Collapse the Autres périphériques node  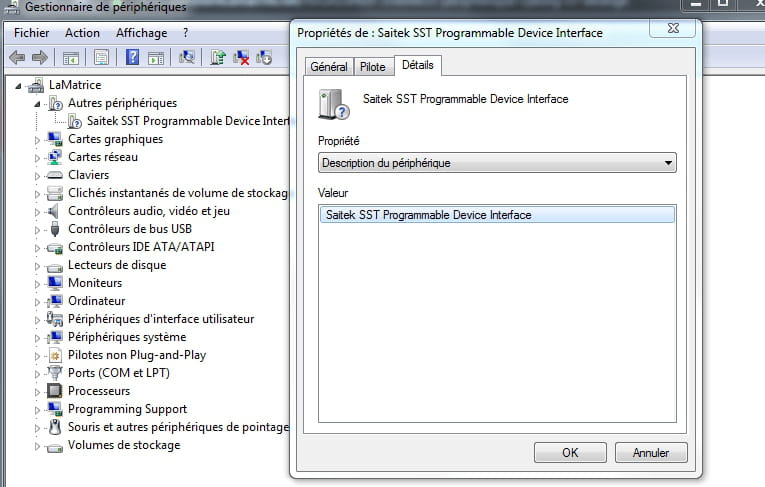pos(37,104)
